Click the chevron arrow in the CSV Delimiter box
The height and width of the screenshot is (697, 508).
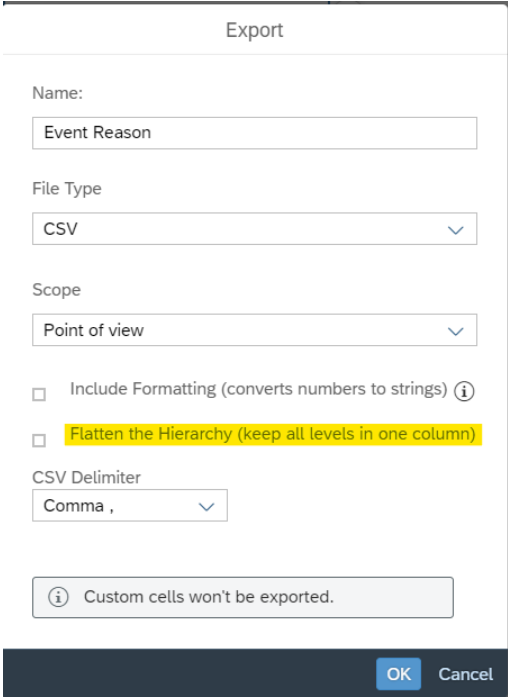pyautogui.click(x=206, y=506)
